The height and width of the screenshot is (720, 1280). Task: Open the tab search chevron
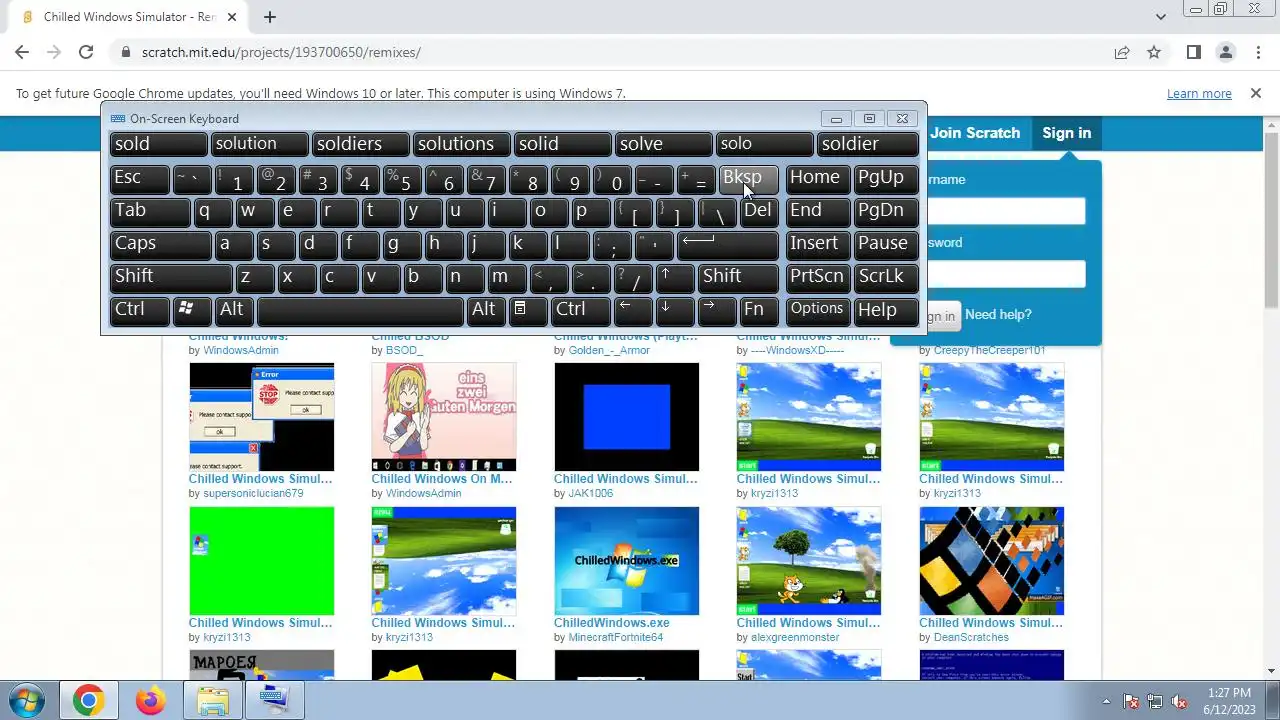(x=1160, y=17)
